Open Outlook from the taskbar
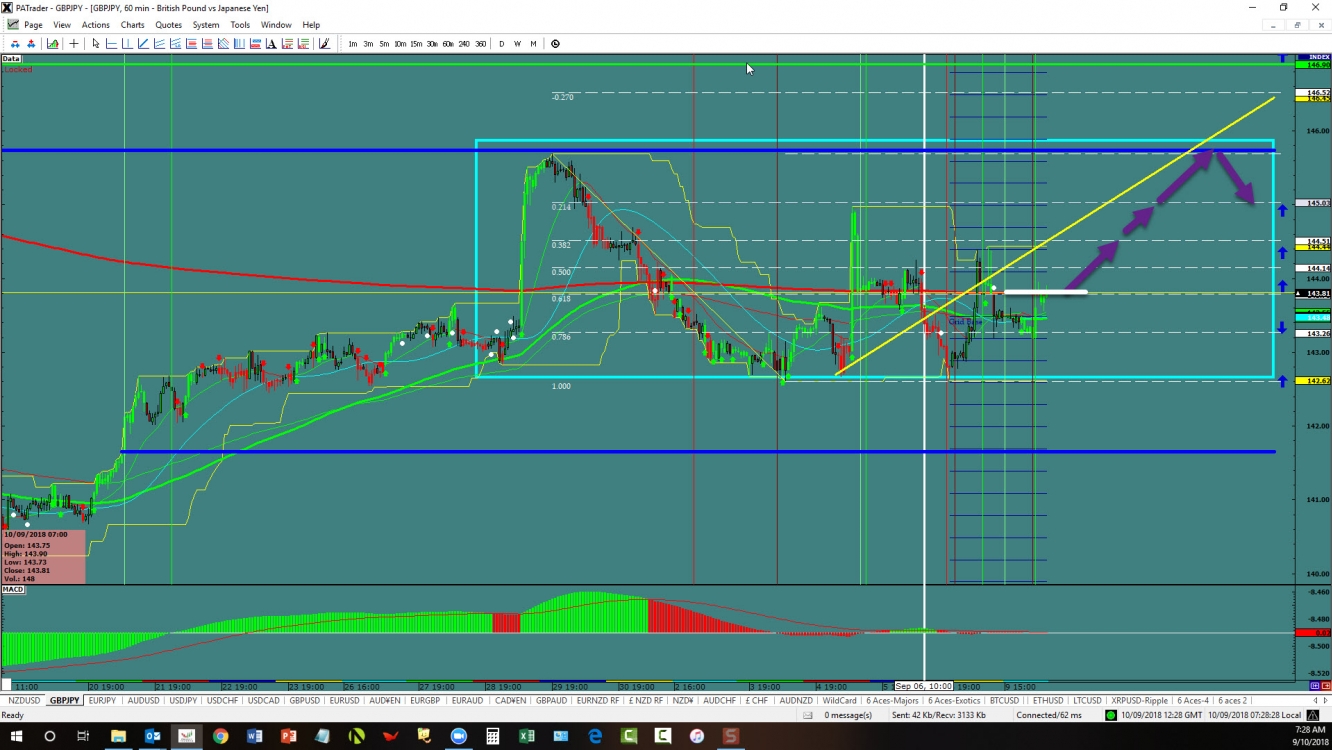Image resolution: width=1332 pixels, height=750 pixels. pyautogui.click(x=152, y=736)
